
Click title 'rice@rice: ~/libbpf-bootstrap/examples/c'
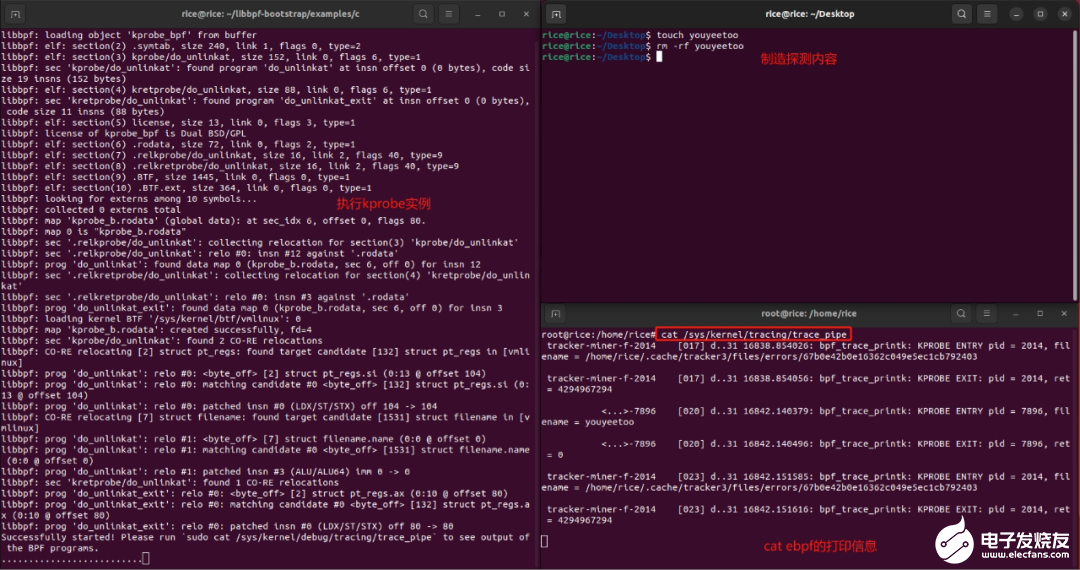[x=272, y=14]
